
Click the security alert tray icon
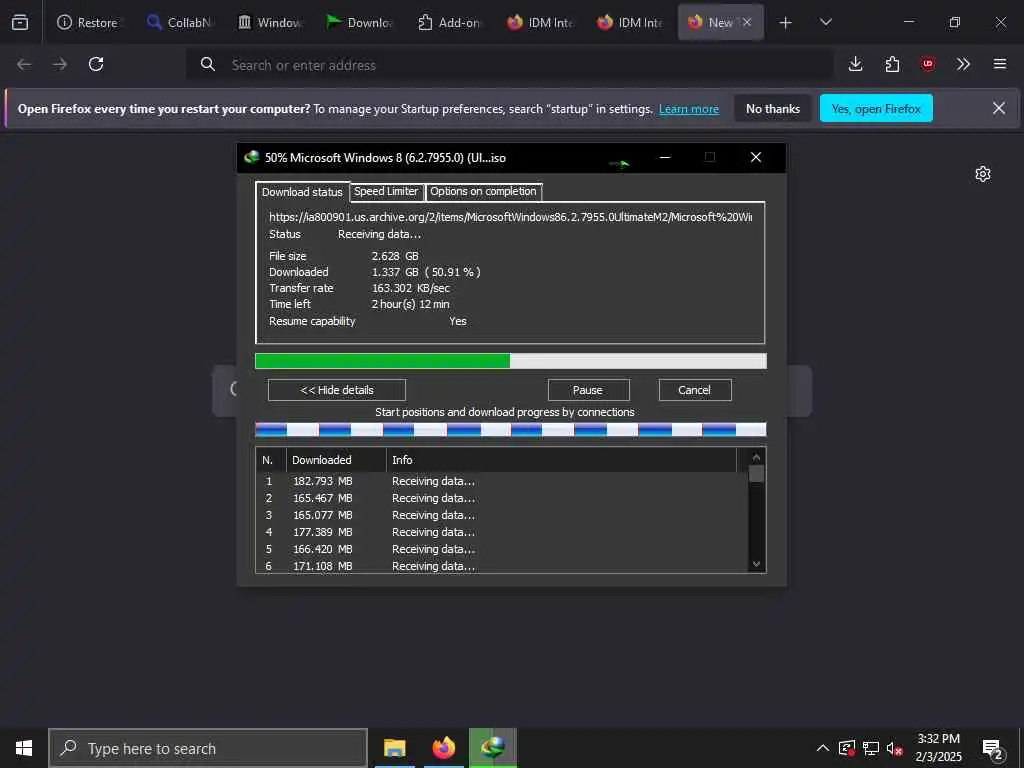pos(847,748)
